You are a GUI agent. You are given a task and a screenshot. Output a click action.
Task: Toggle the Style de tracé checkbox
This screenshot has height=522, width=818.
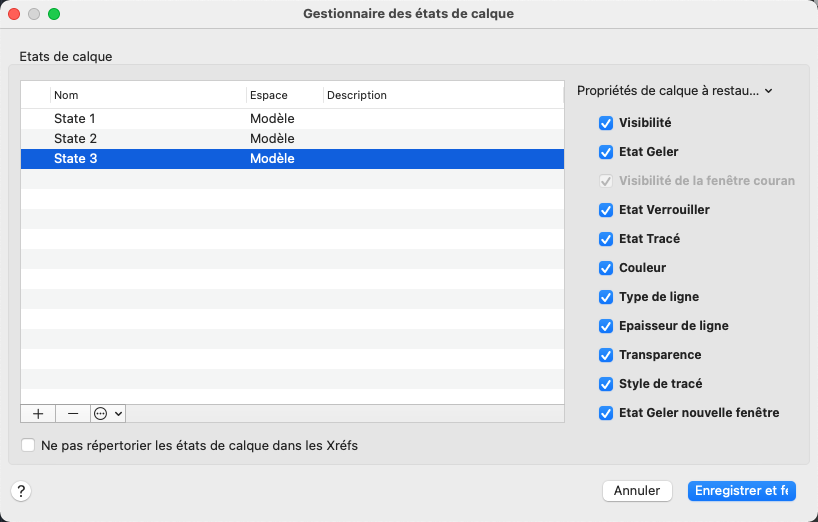pyautogui.click(x=606, y=384)
